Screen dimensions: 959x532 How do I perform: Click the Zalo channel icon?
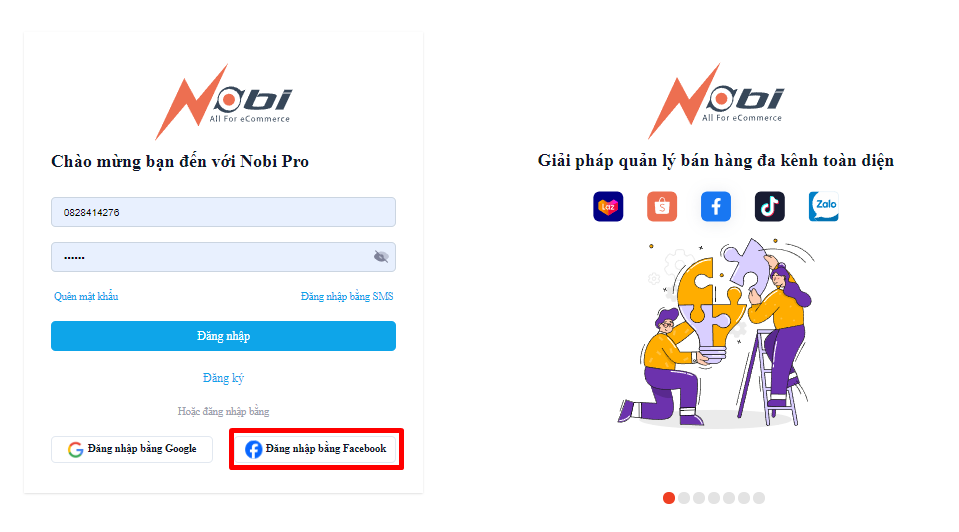click(823, 207)
